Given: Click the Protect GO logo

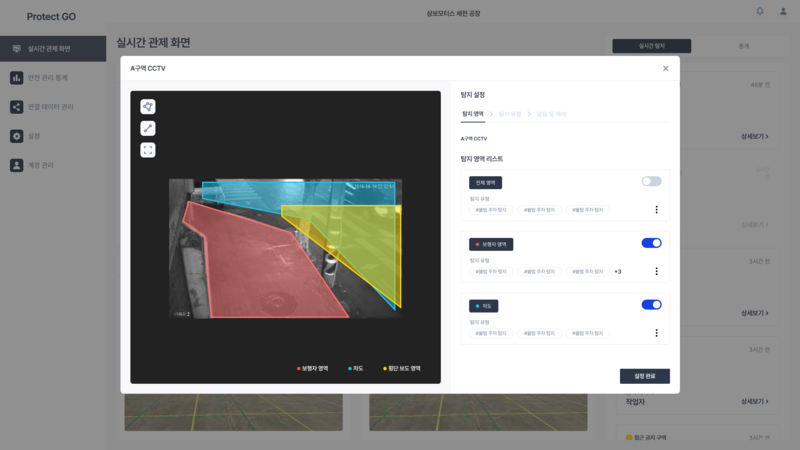Looking at the screenshot, I should click(x=51, y=16).
